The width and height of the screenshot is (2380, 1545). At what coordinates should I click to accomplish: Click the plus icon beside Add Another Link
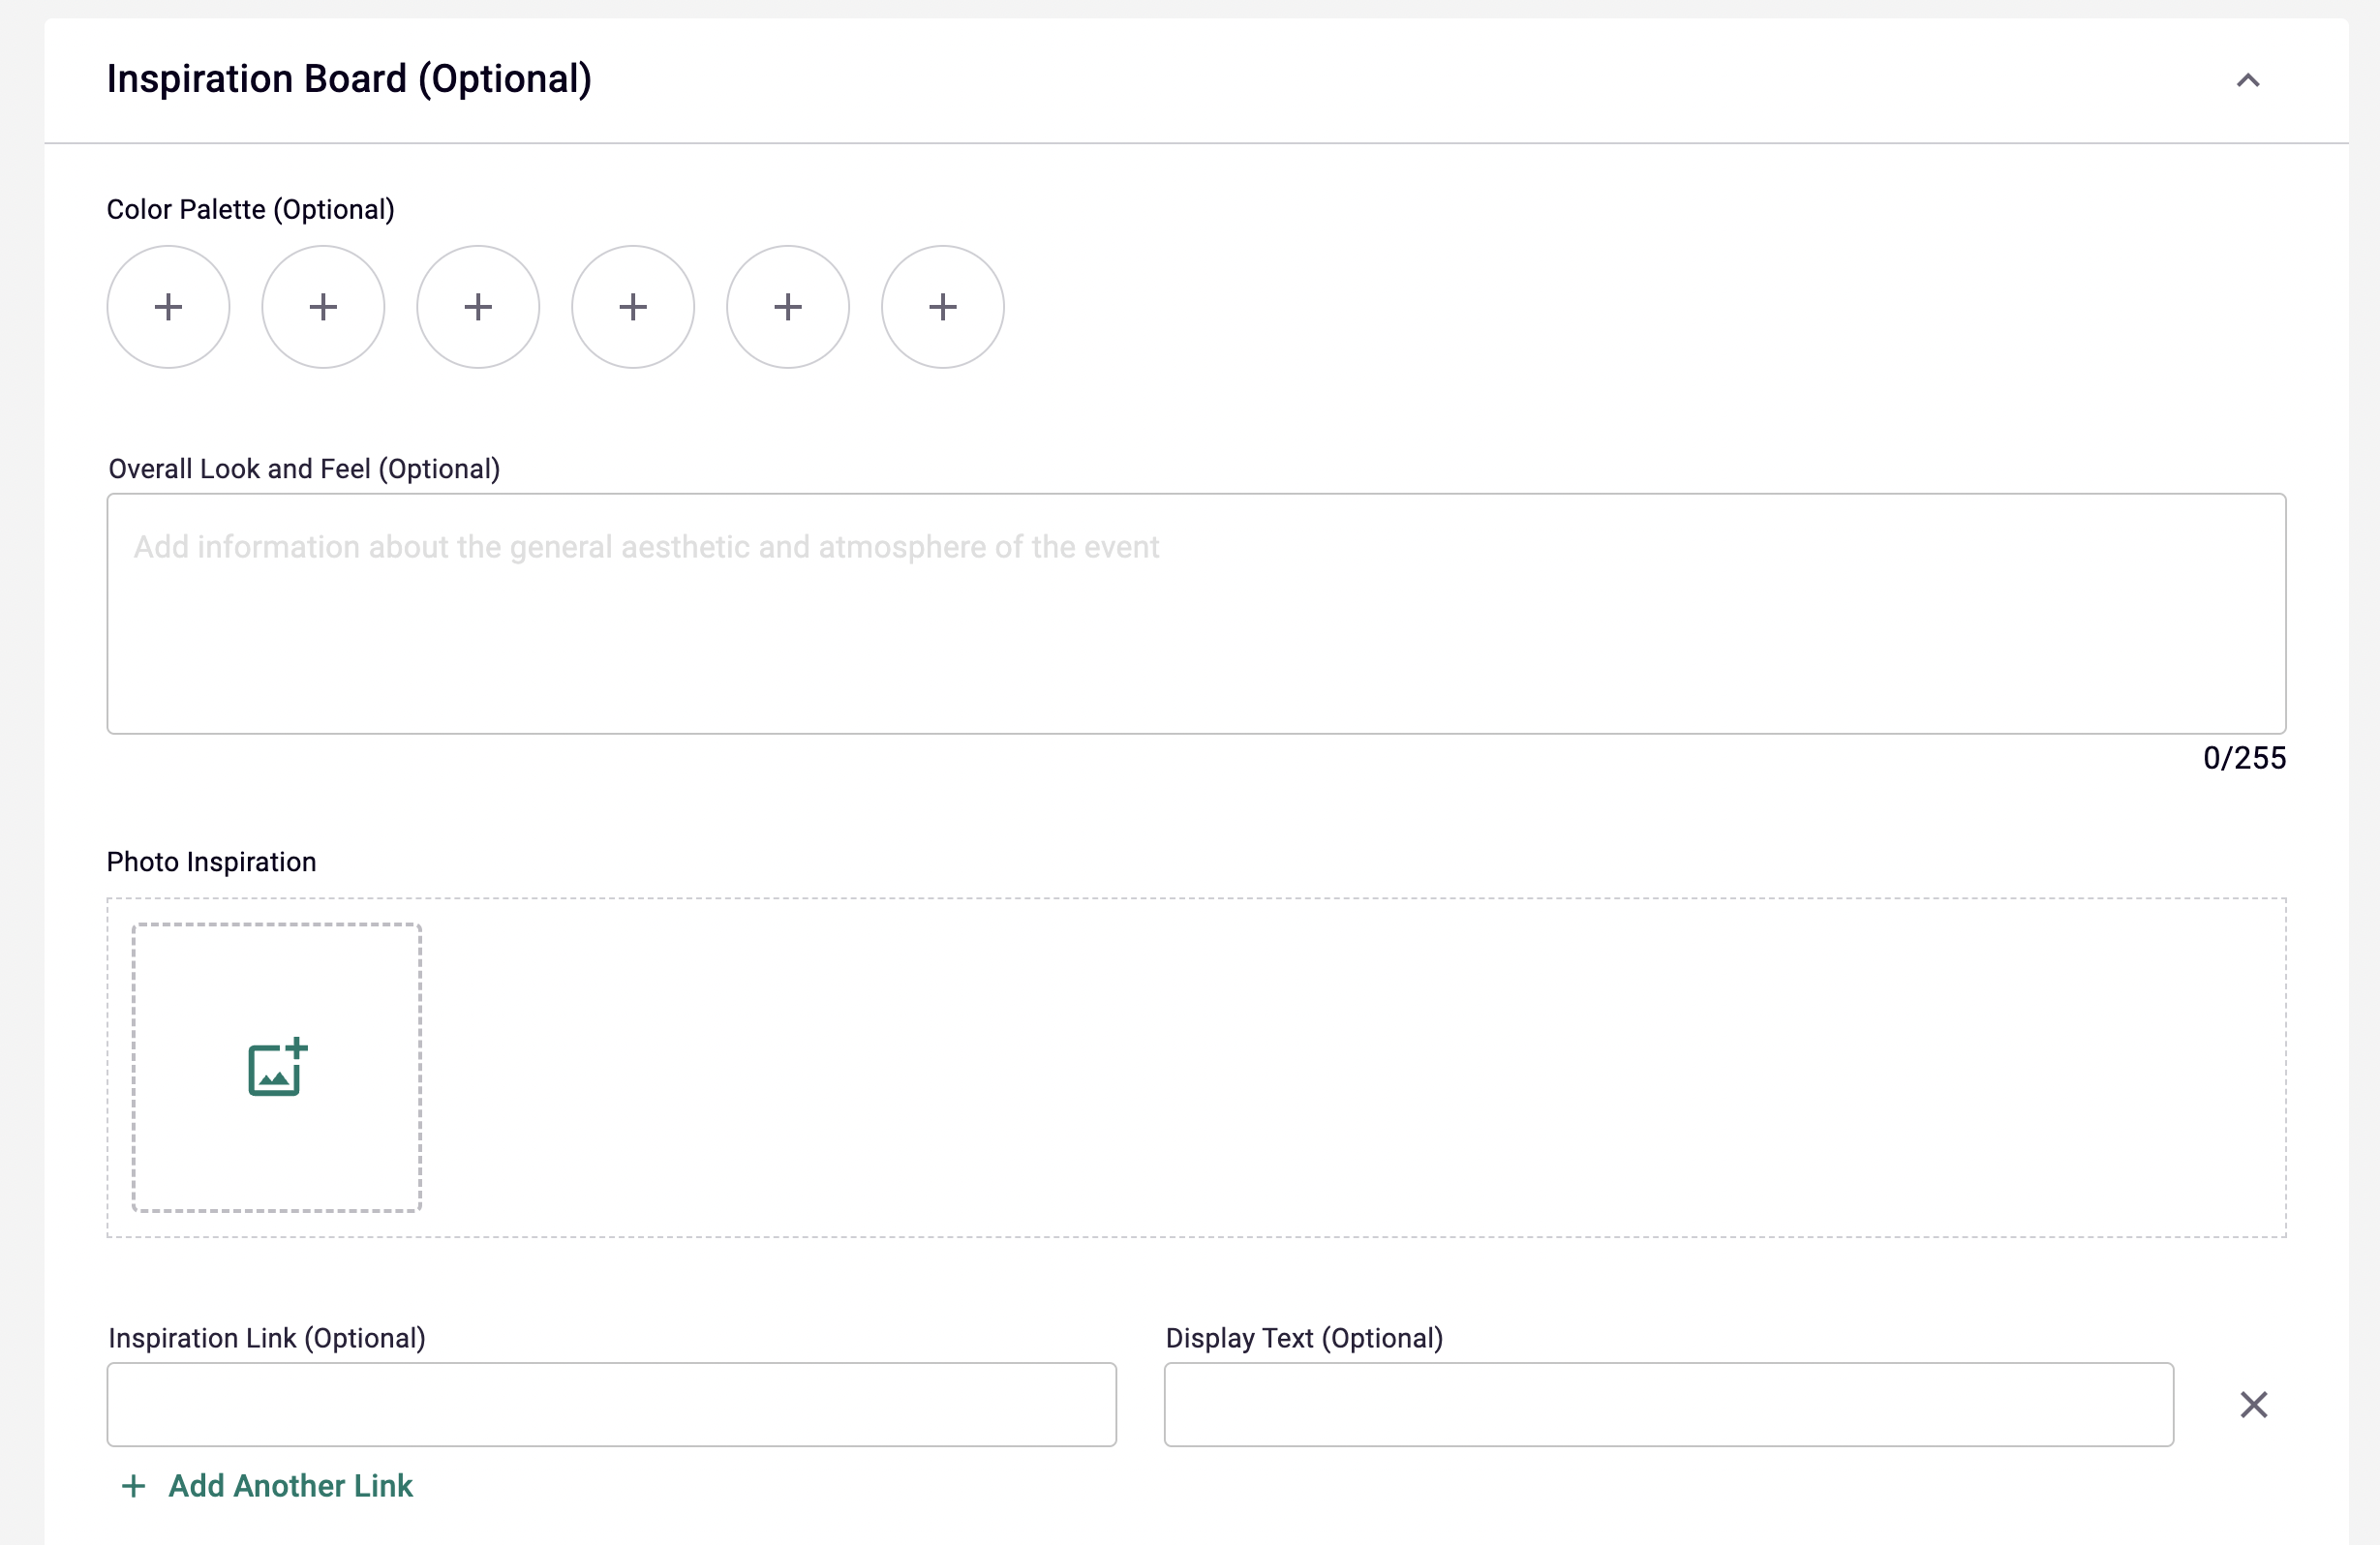pos(133,1486)
